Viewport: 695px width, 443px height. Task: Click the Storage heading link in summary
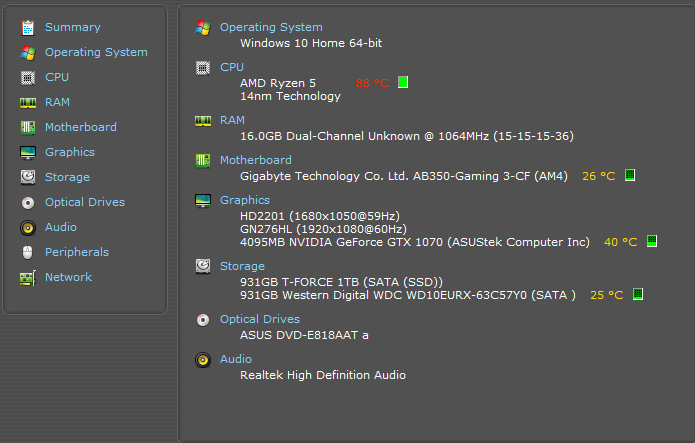[x=242, y=266]
